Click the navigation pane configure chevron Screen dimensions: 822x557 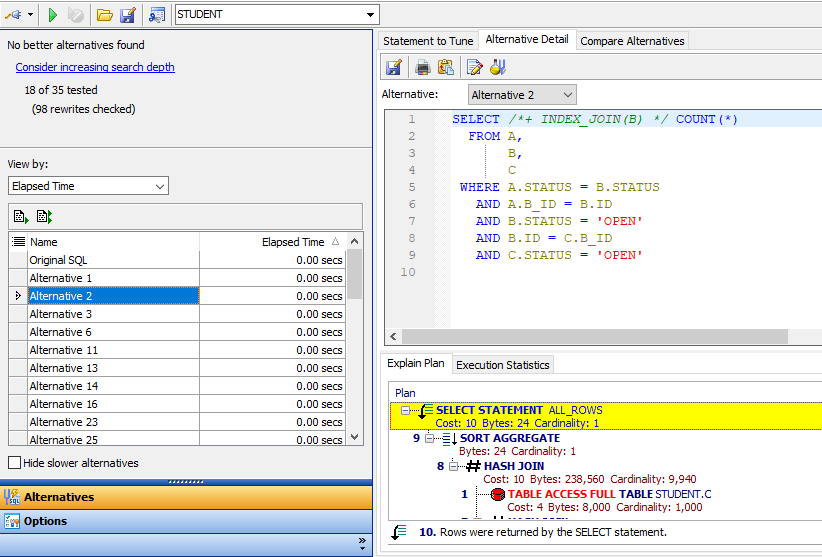click(x=362, y=544)
